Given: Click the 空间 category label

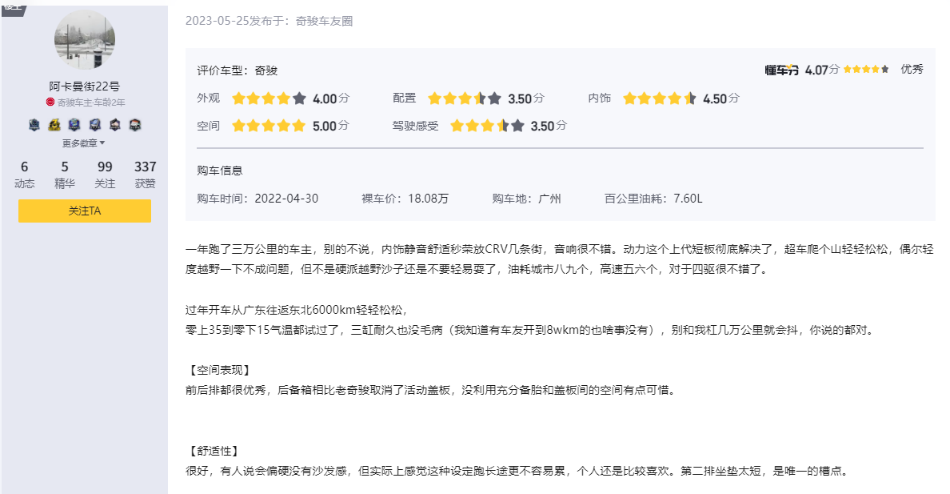Looking at the screenshot, I should coord(208,126).
